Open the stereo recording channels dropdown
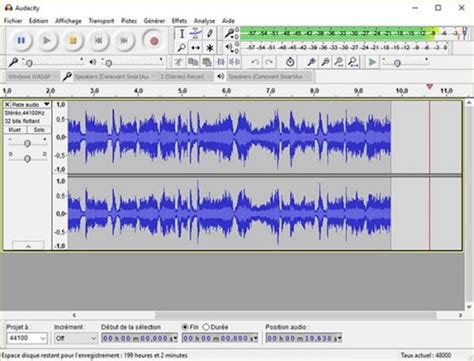474x361 pixels. coord(185,77)
